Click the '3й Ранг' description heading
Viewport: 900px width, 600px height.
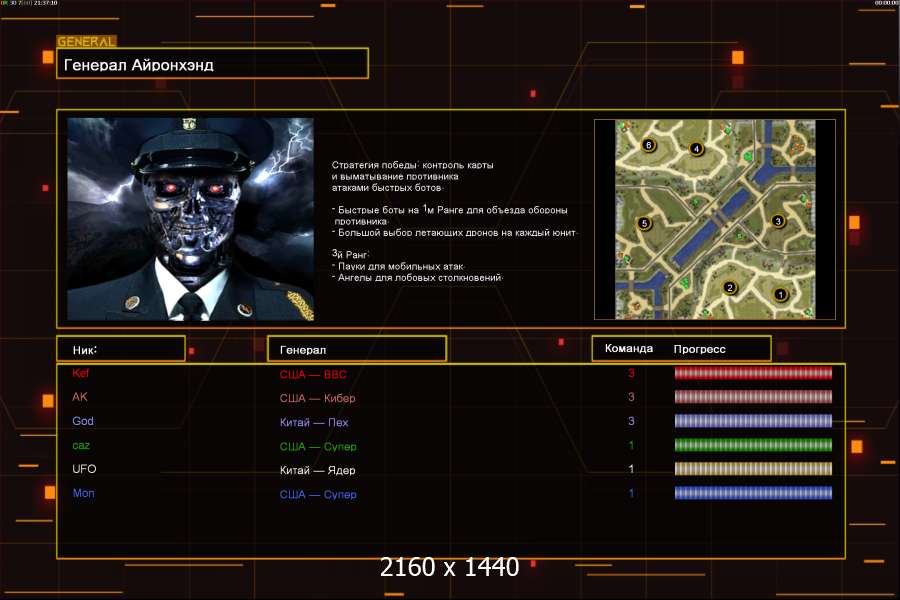[351, 254]
